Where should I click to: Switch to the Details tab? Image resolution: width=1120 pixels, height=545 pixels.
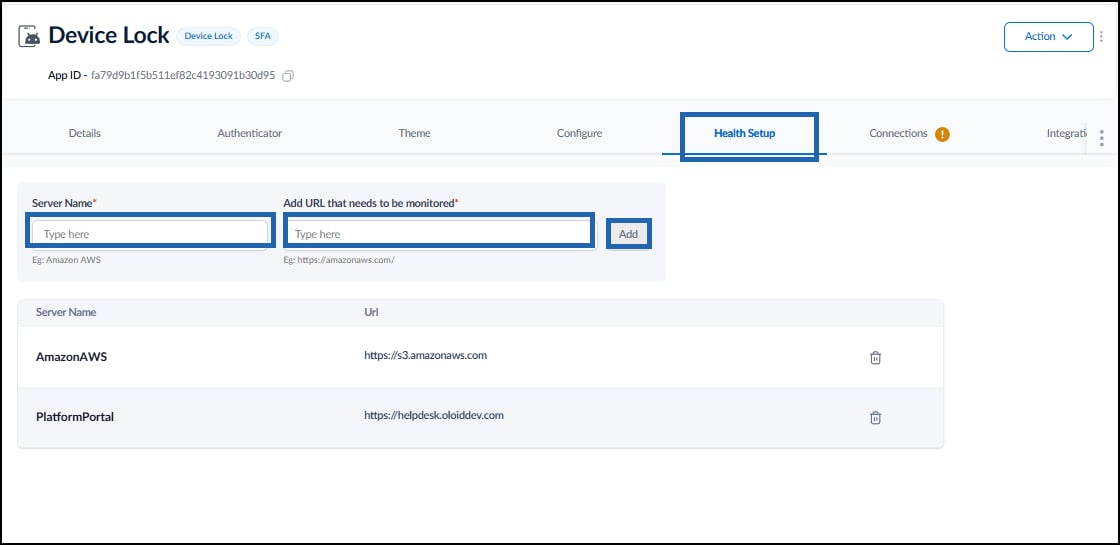(84, 133)
